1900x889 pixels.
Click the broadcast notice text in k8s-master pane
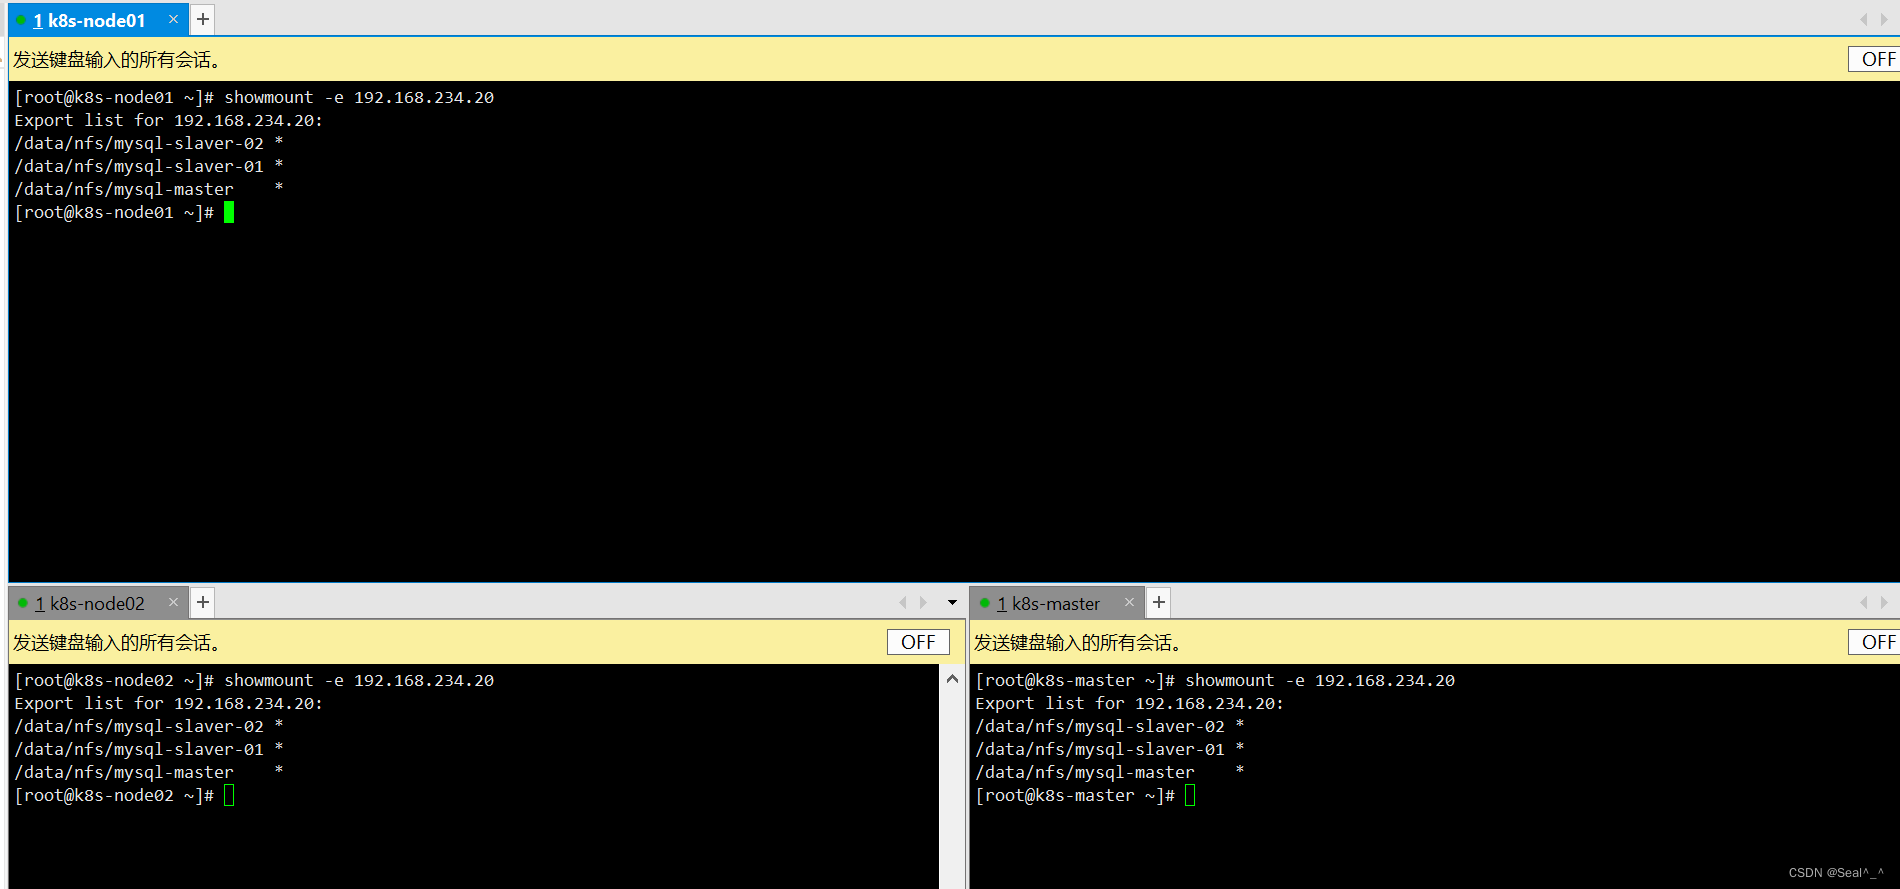(x=1078, y=643)
